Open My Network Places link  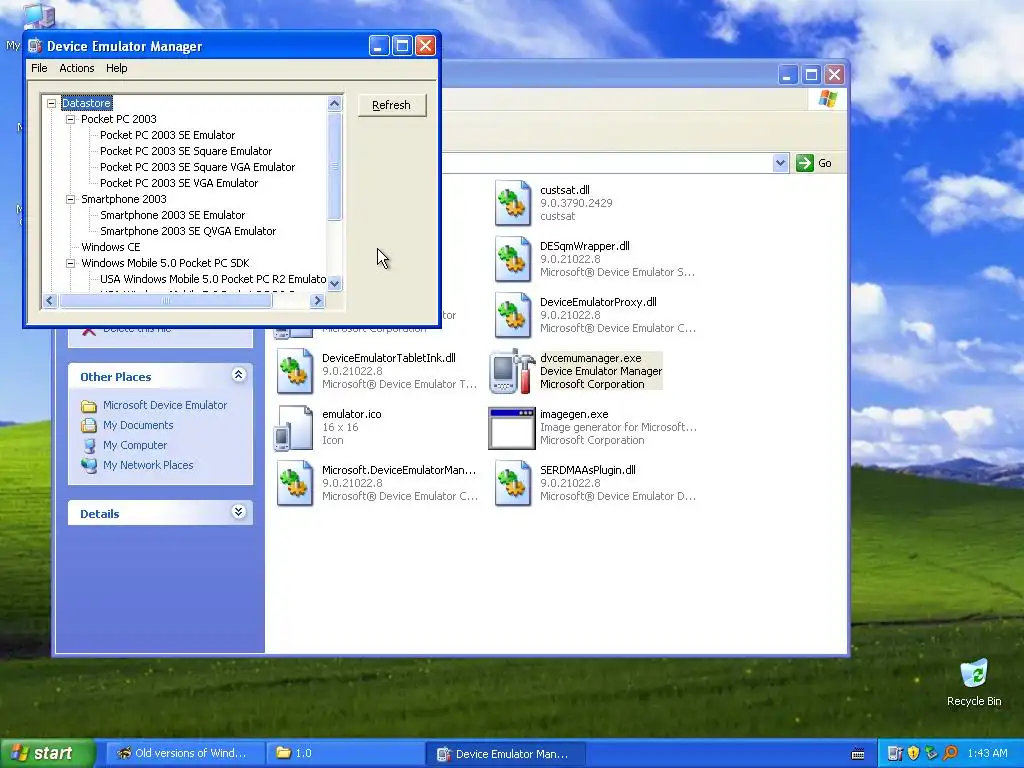148,465
